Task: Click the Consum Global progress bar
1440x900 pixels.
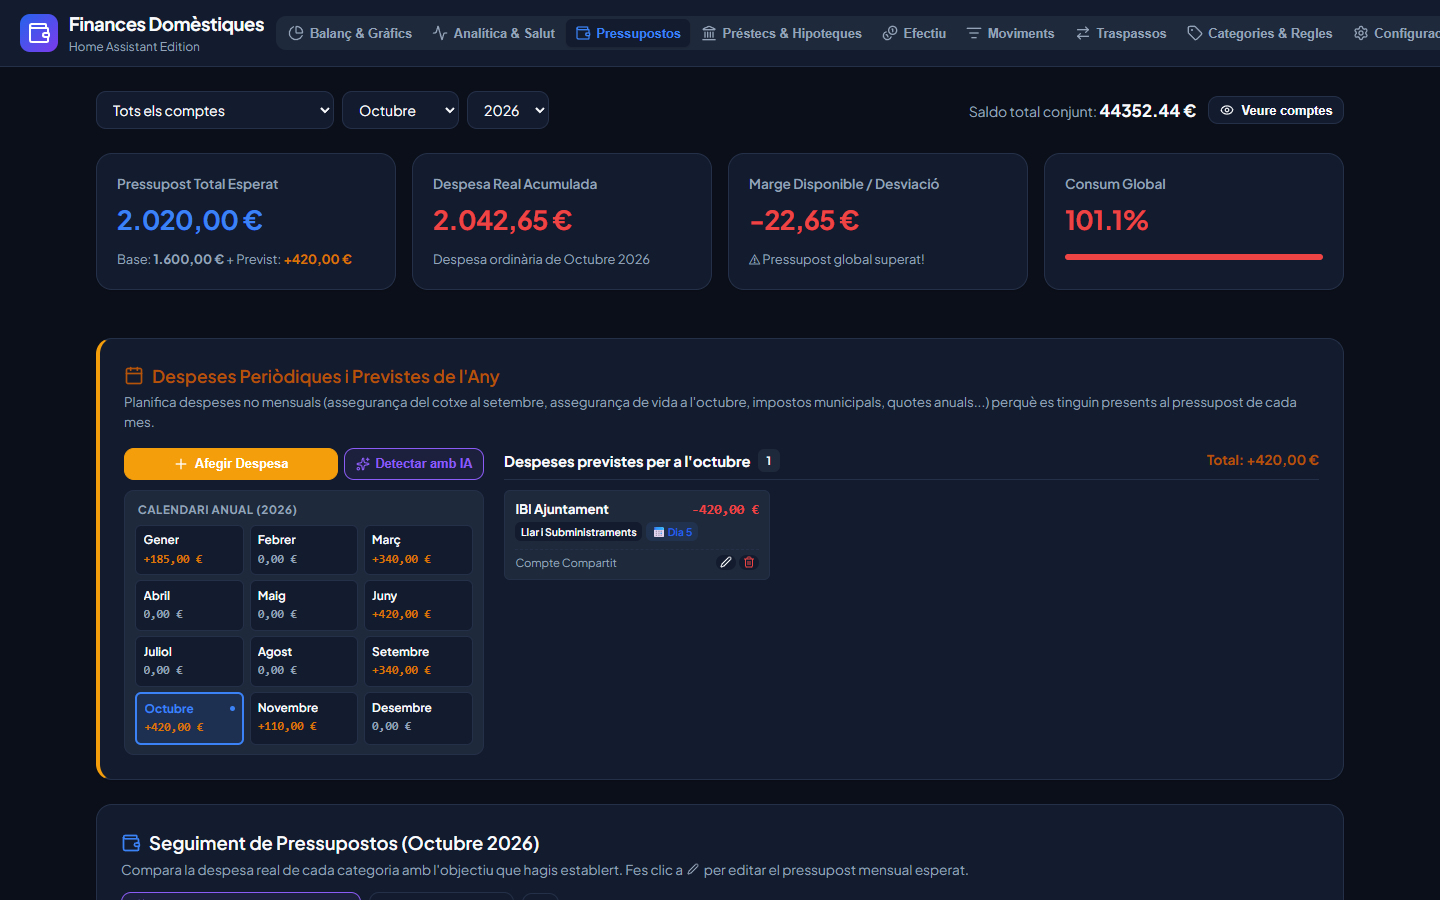Action: pos(1194,257)
